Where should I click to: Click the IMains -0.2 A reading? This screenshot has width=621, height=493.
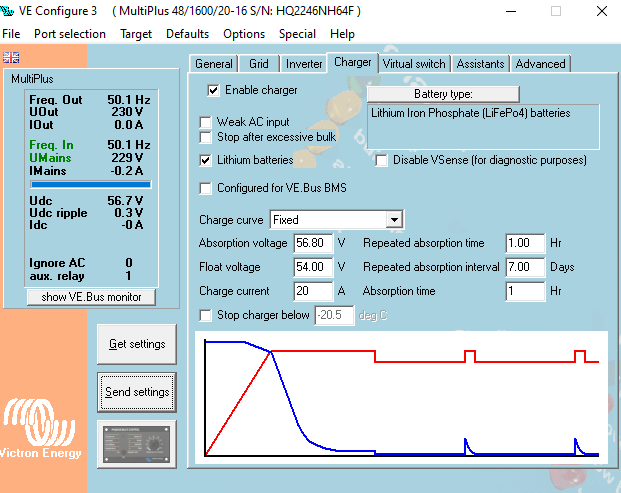point(127,171)
